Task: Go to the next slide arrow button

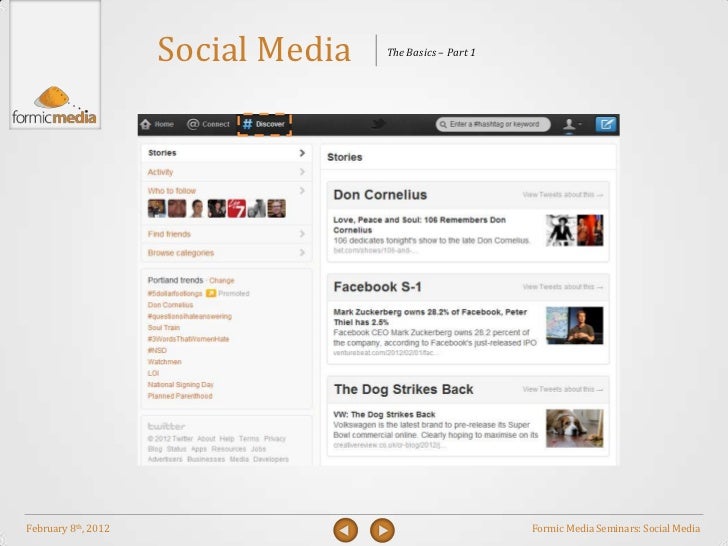Action: tap(382, 530)
